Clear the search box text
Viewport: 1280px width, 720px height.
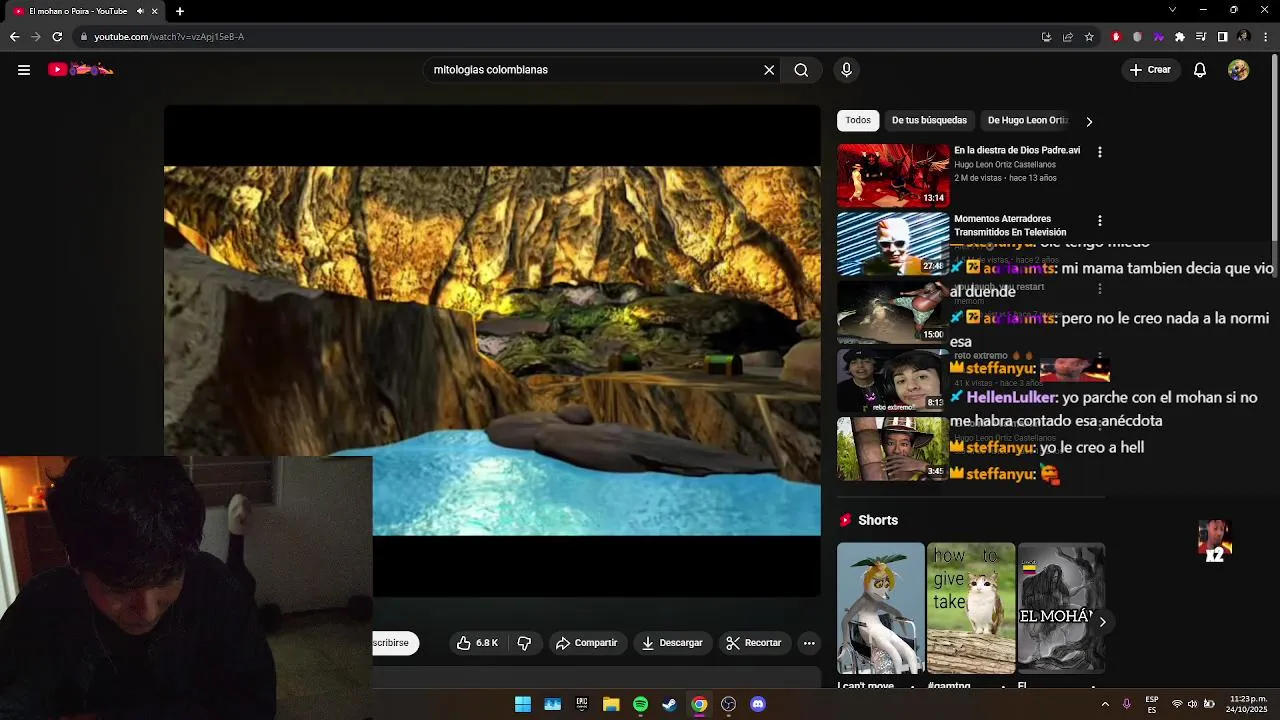[769, 70]
